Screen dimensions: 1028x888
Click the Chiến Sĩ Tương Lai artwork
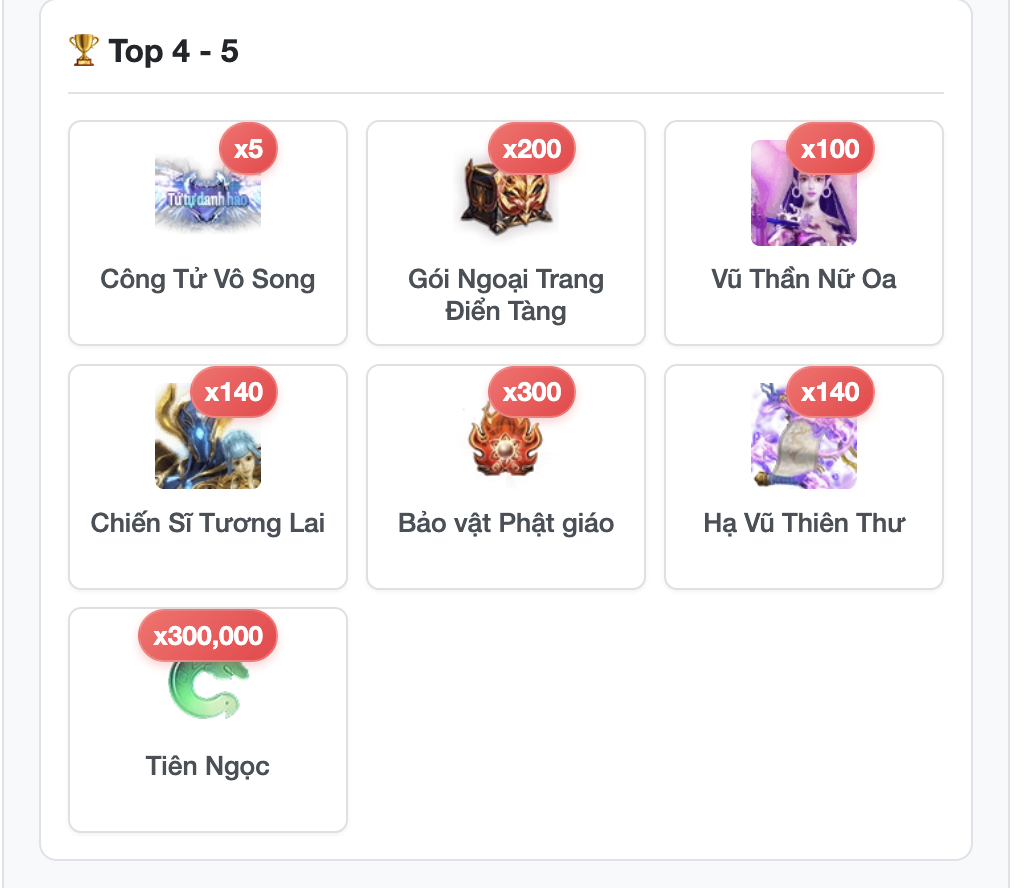[208, 436]
